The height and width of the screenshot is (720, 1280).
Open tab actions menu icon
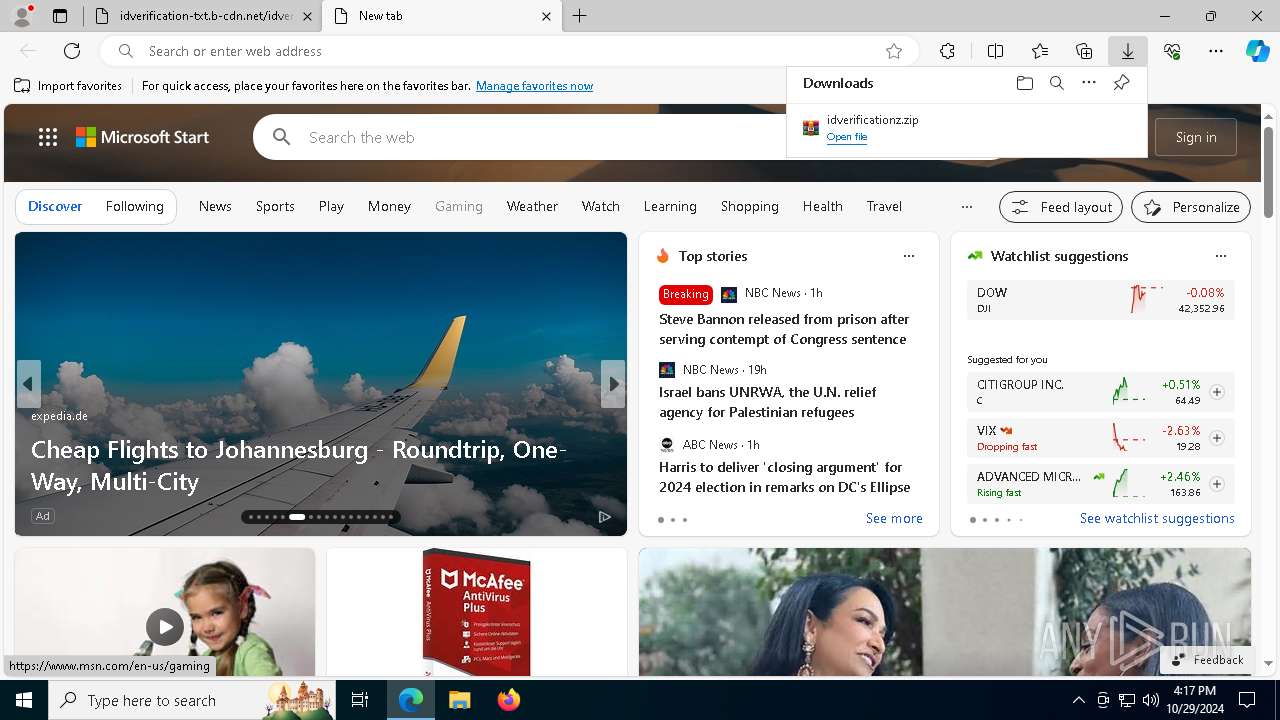60,16
